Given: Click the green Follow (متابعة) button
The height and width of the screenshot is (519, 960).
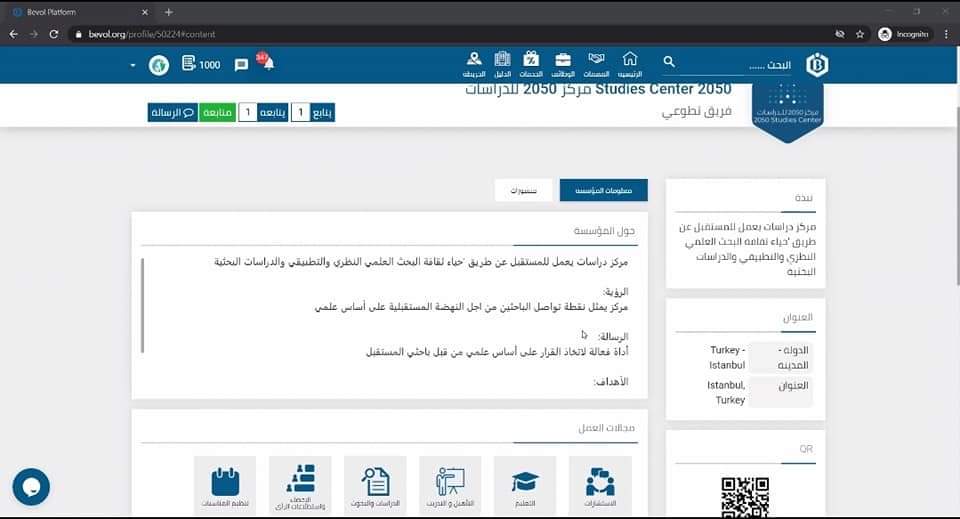Looking at the screenshot, I should 217,113.
